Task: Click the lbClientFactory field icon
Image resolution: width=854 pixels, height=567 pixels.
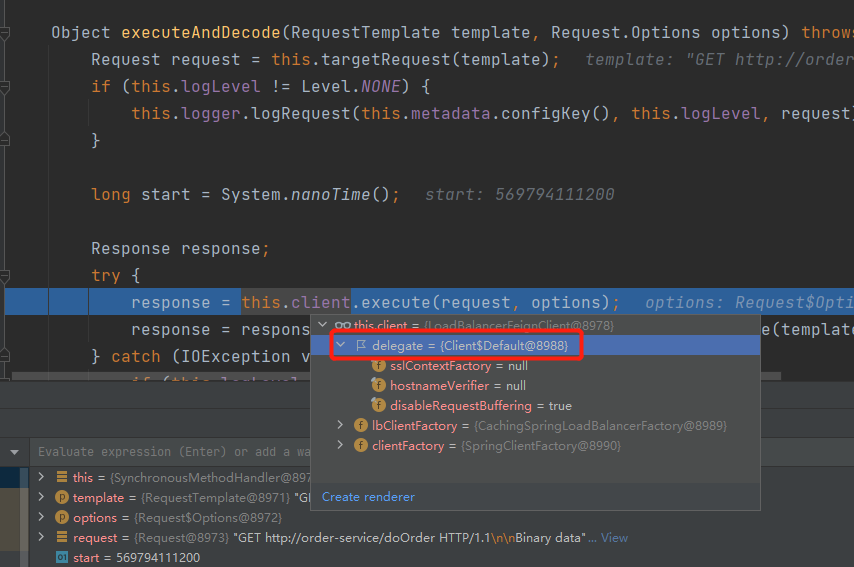Action: click(361, 426)
